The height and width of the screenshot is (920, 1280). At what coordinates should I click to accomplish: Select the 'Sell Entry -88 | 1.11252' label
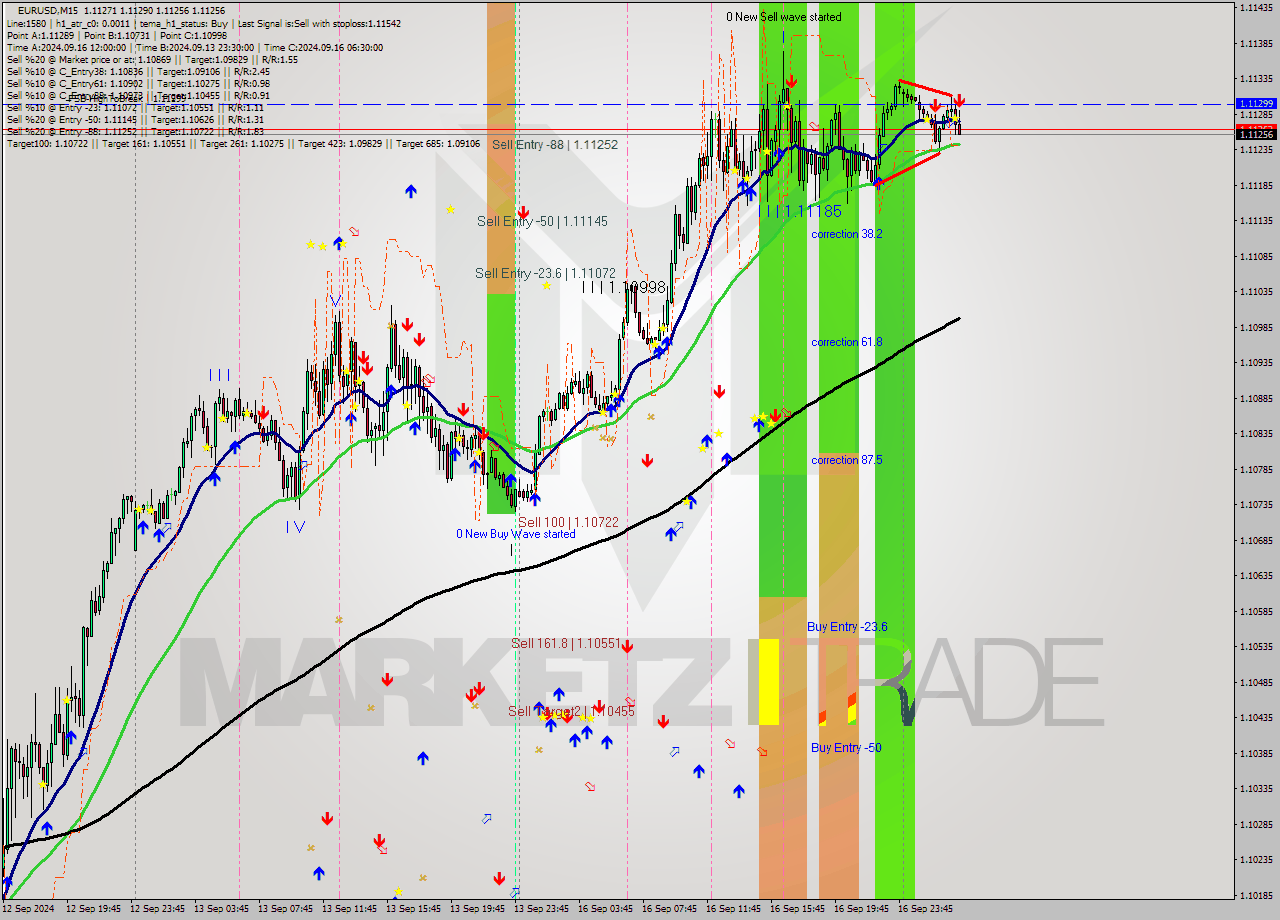click(554, 145)
